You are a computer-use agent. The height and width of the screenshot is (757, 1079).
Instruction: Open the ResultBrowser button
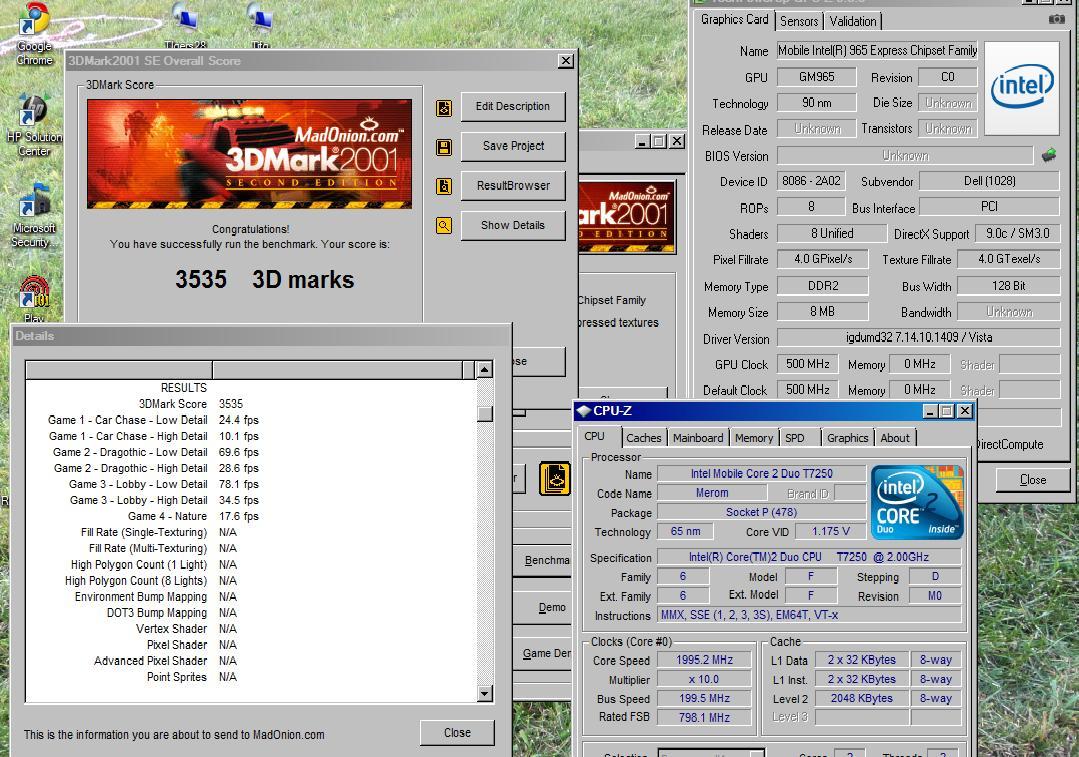[513, 186]
